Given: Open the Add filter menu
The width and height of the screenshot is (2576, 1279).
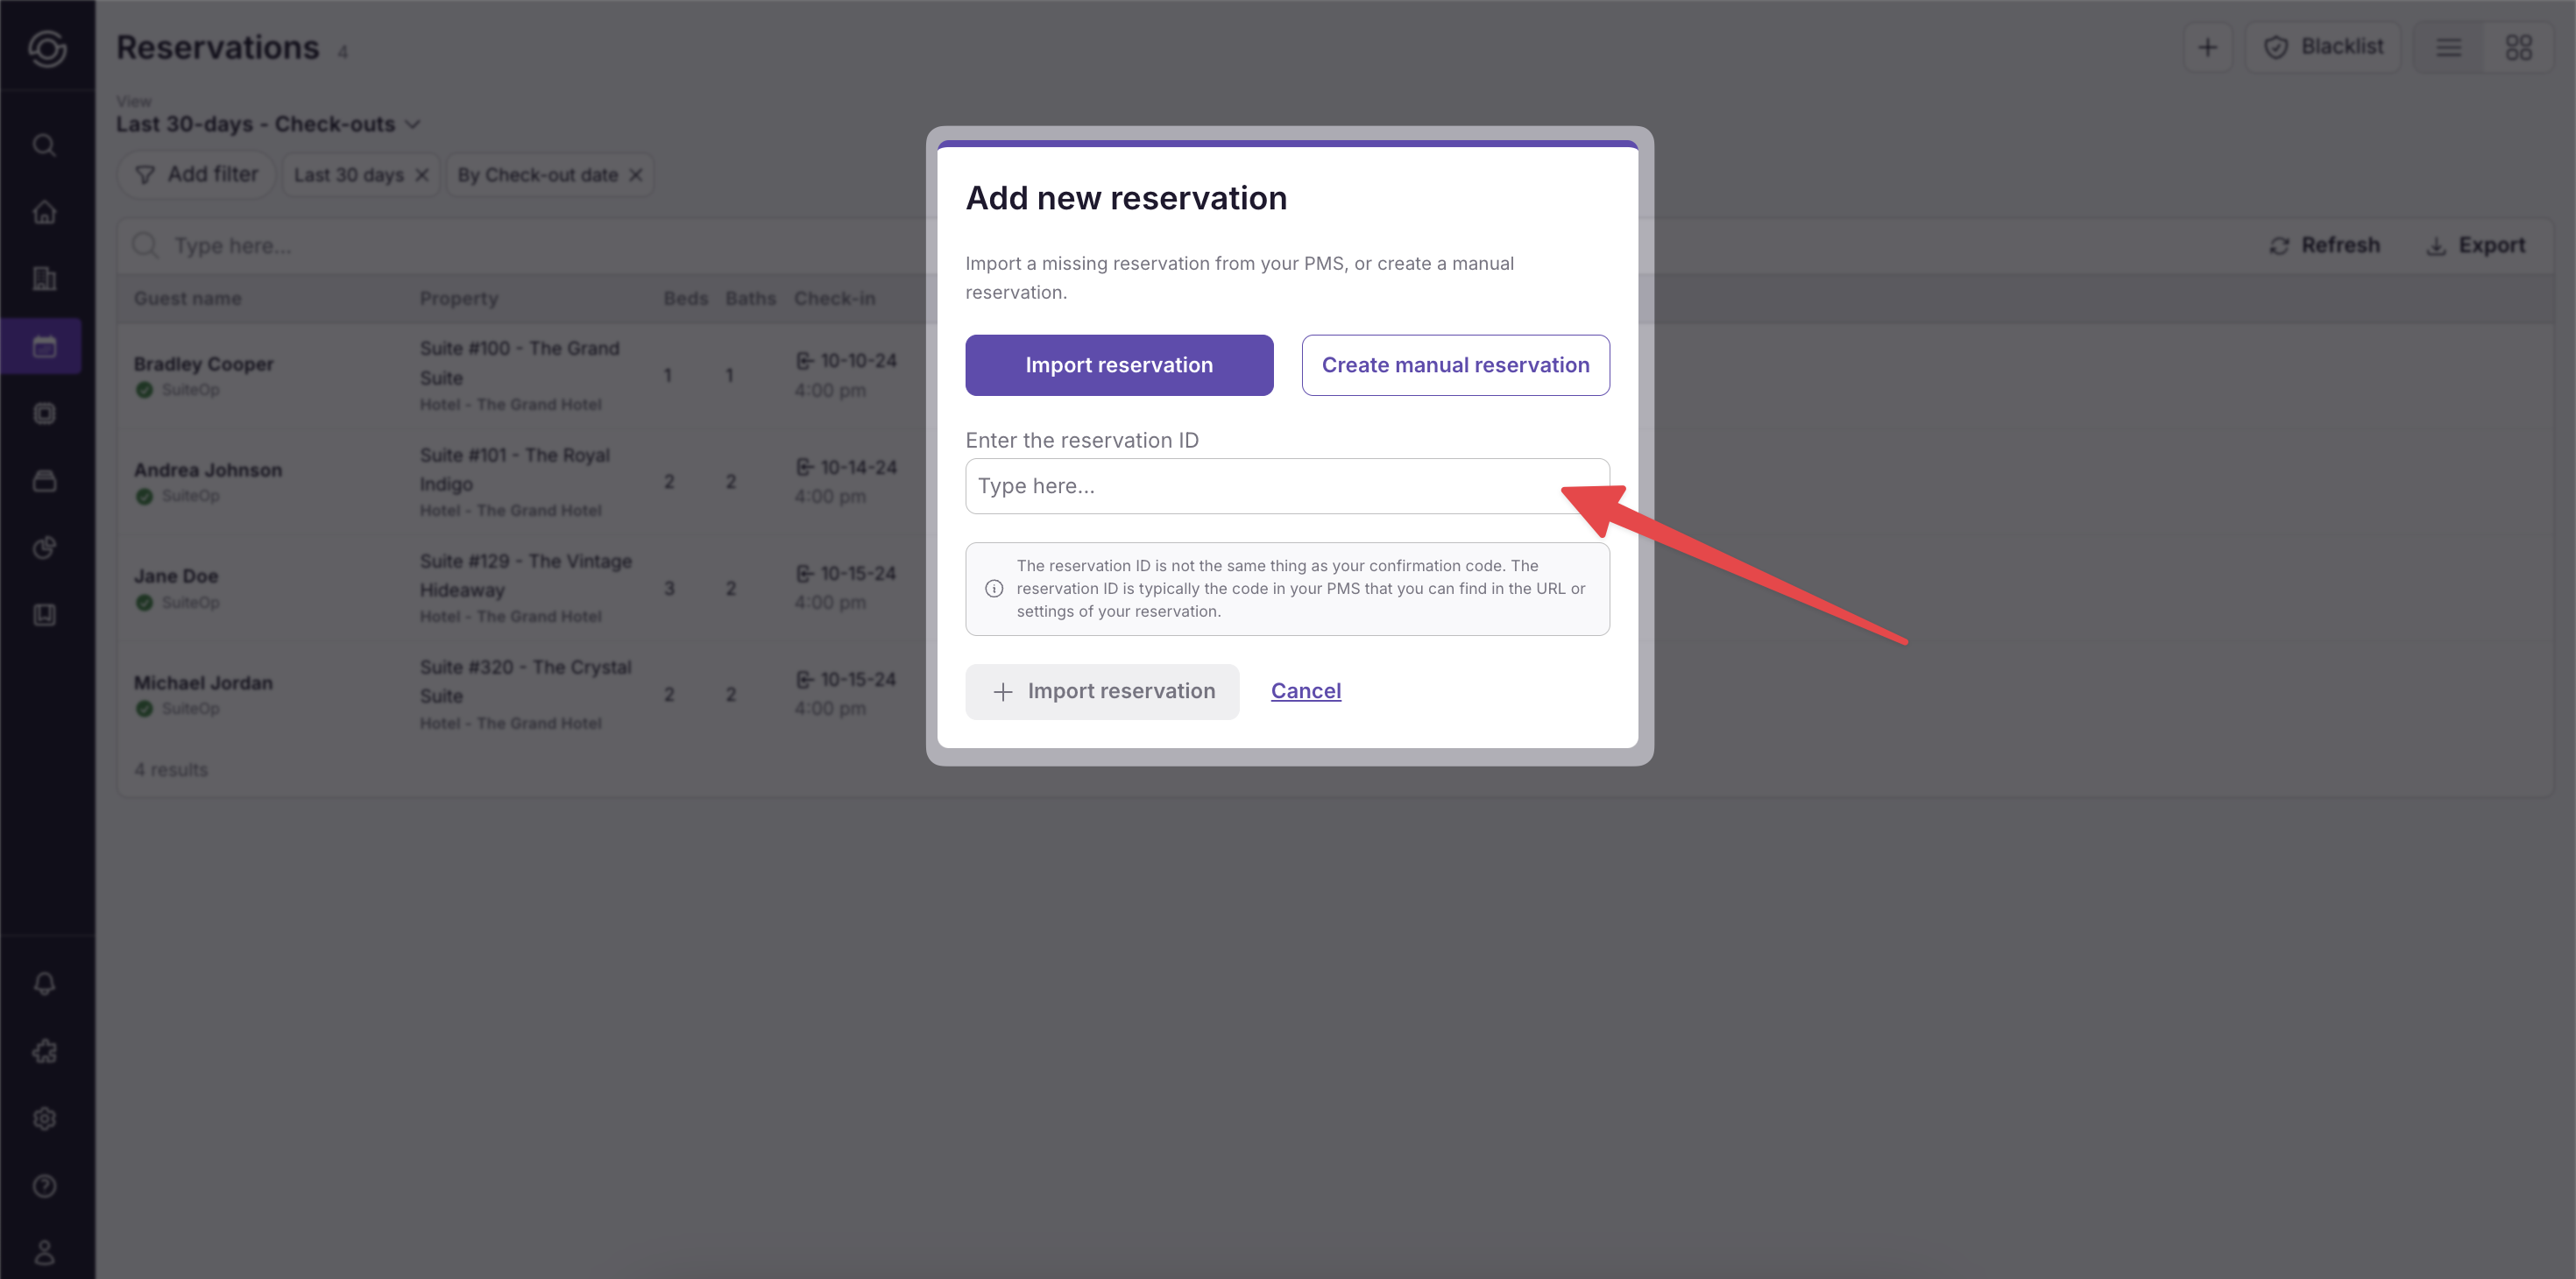Looking at the screenshot, I should 197,174.
